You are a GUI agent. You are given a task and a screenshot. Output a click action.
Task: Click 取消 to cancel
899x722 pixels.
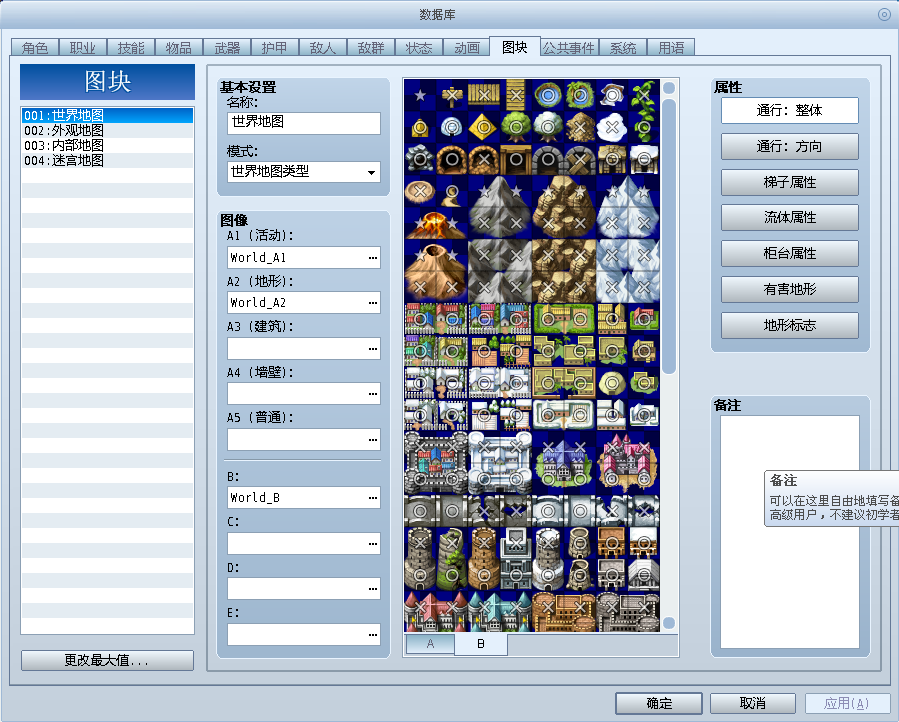click(753, 703)
